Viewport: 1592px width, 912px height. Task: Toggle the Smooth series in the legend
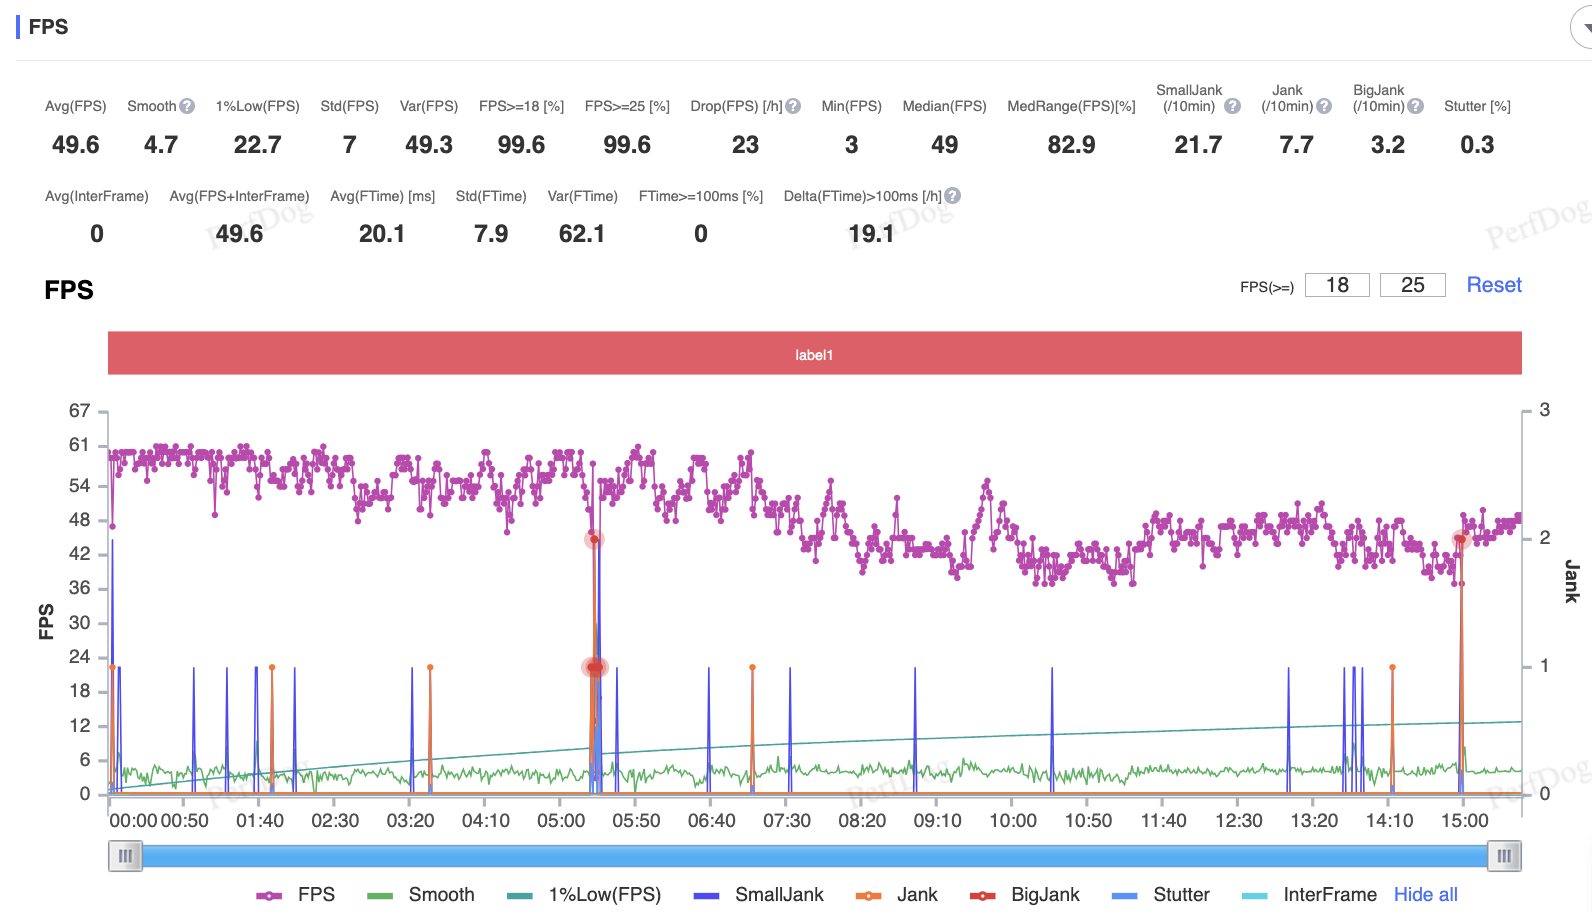click(421, 895)
